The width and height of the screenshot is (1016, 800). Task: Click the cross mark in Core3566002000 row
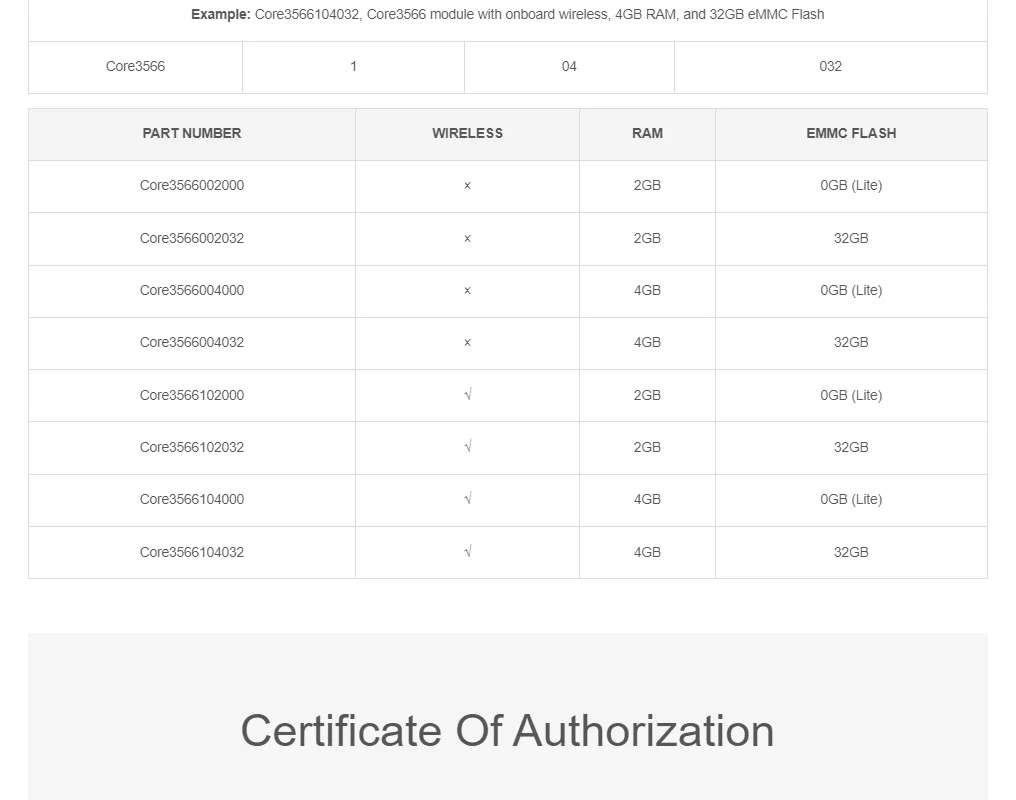click(x=467, y=186)
